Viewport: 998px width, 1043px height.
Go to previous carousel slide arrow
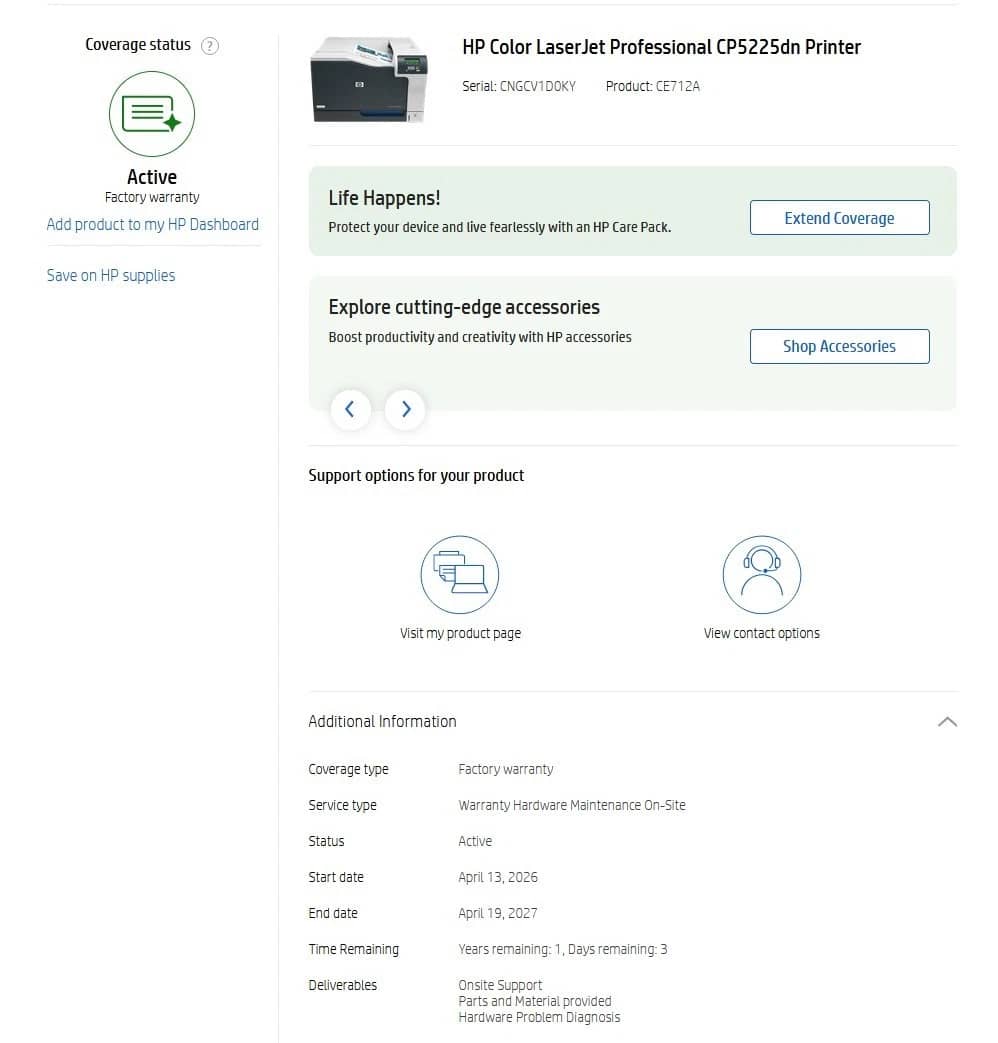(350, 409)
